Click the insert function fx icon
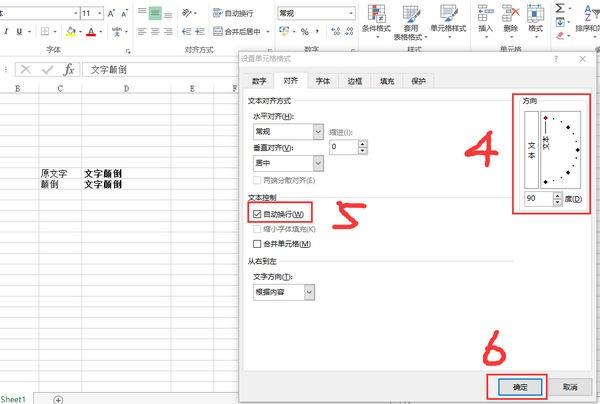 pos(69,70)
